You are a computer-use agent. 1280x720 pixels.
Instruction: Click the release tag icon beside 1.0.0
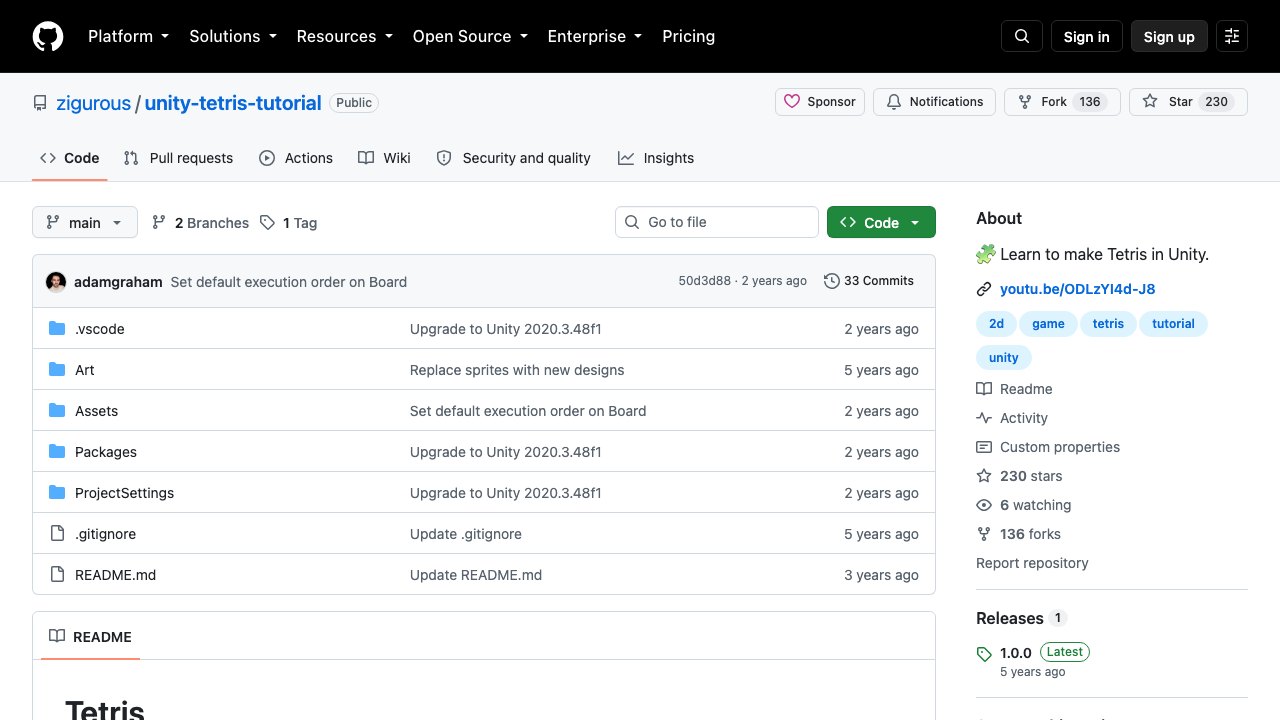click(x=984, y=654)
